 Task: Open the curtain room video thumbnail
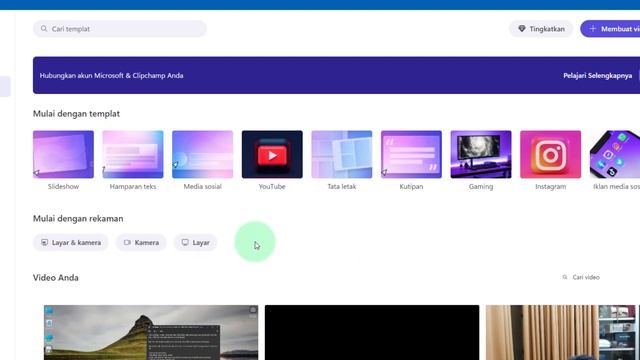point(561,332)
